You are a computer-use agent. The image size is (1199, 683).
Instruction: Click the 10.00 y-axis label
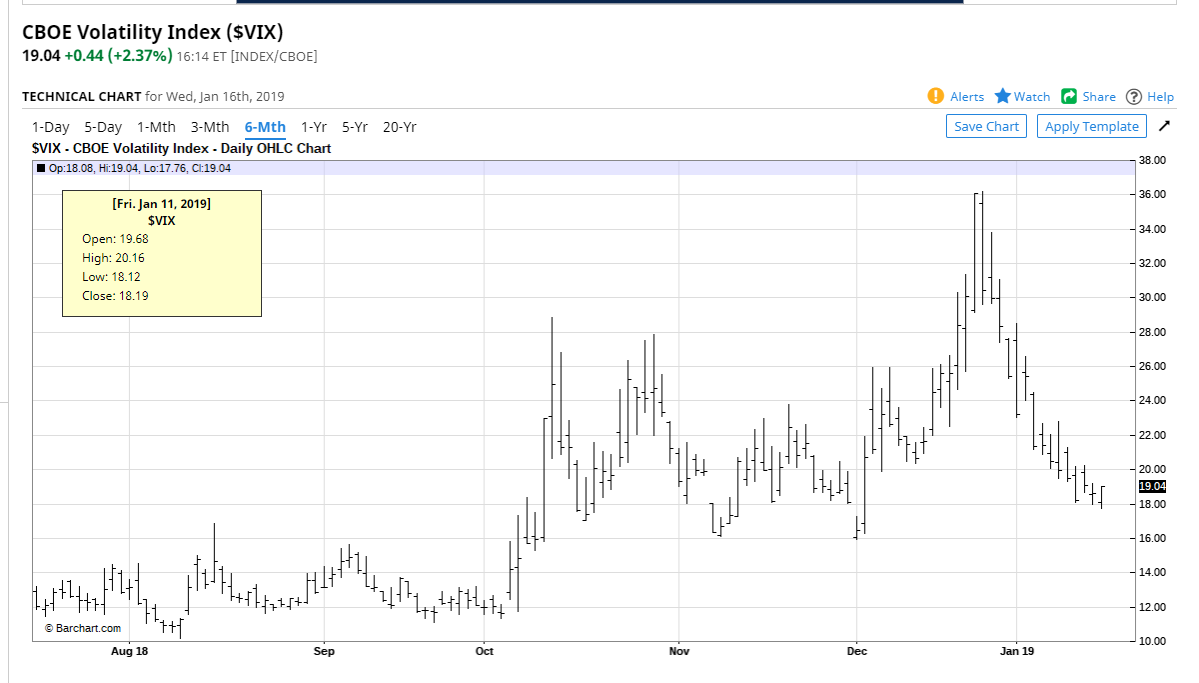click(1152, 641)
